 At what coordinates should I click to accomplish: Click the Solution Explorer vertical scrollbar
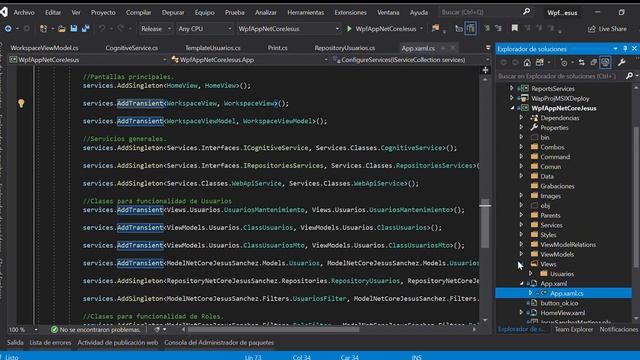(x=636, y=196)
